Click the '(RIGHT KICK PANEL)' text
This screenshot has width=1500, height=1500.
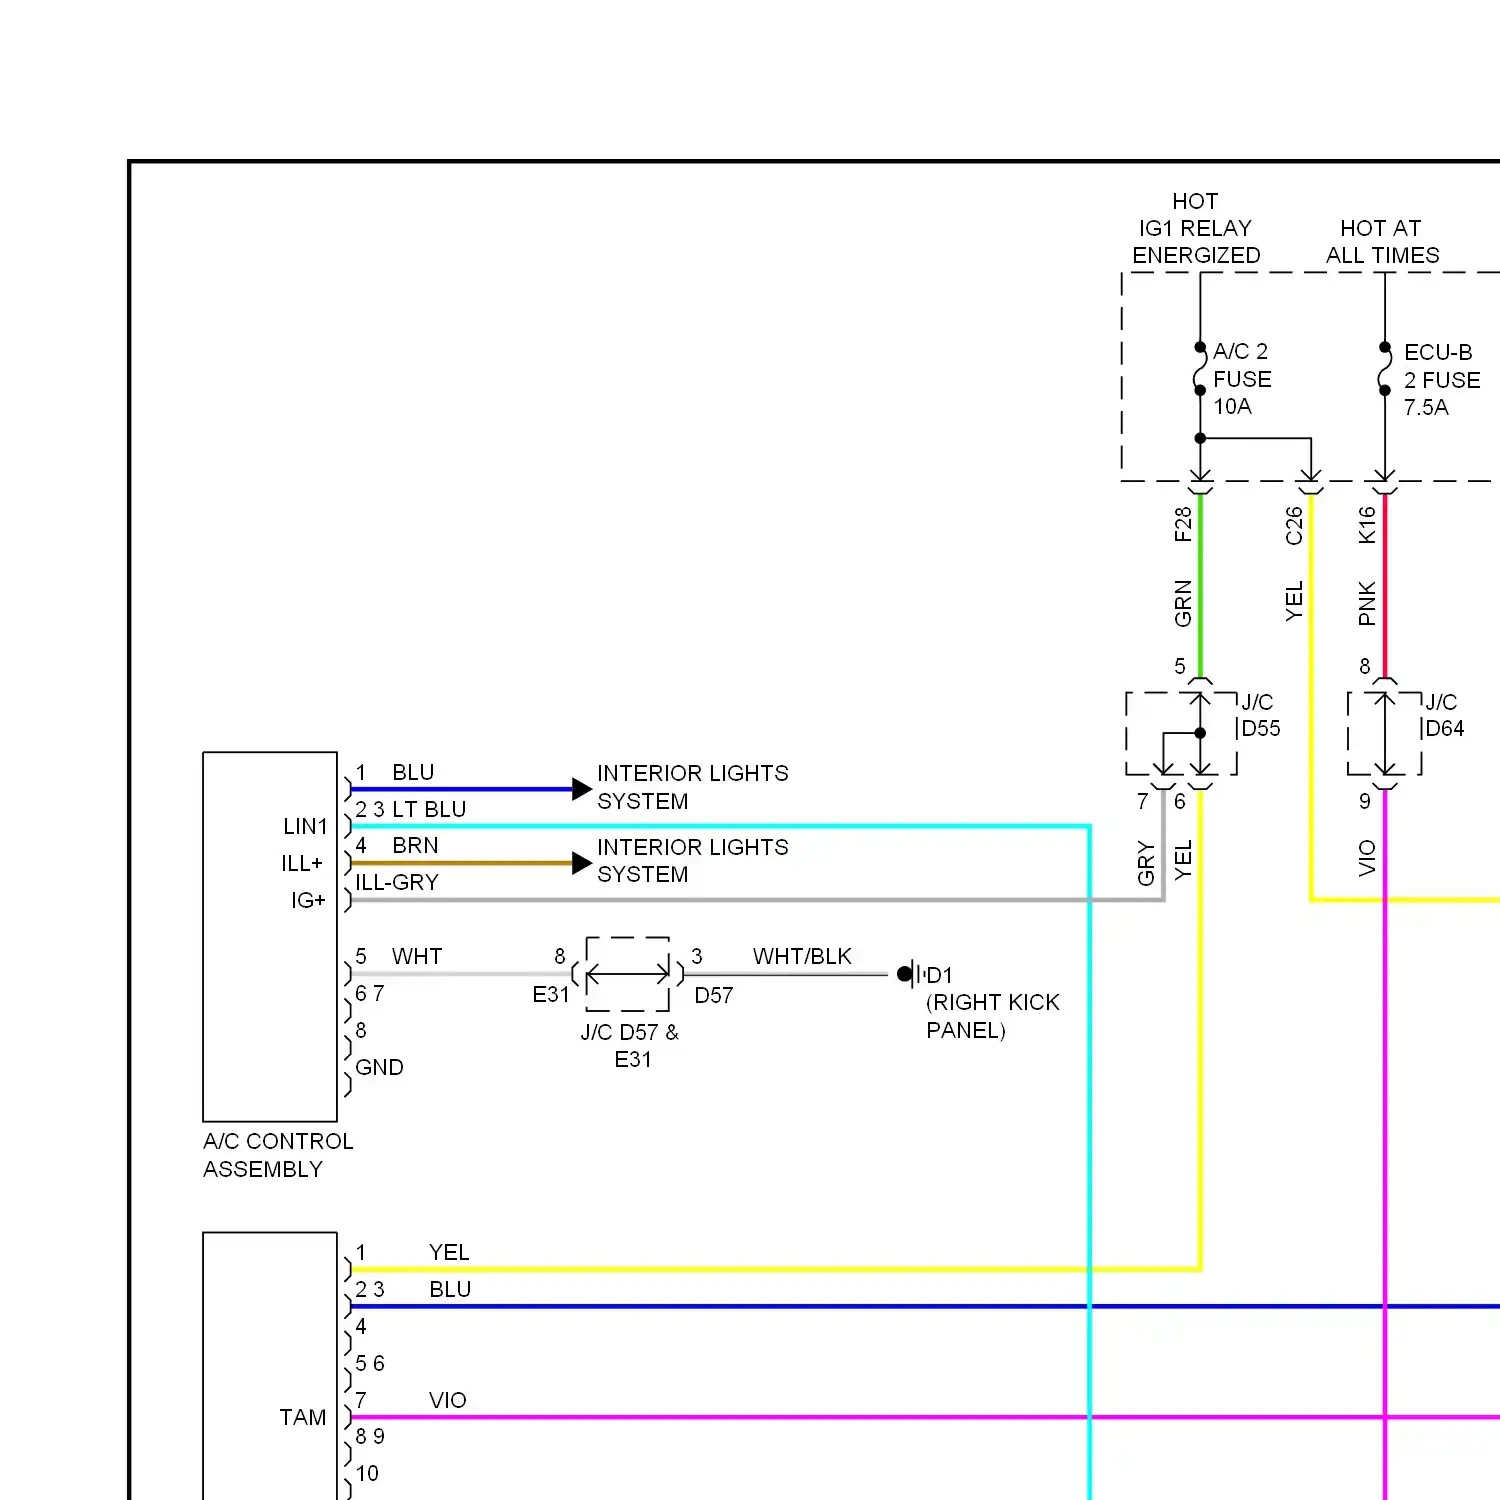pos(993,1016)
